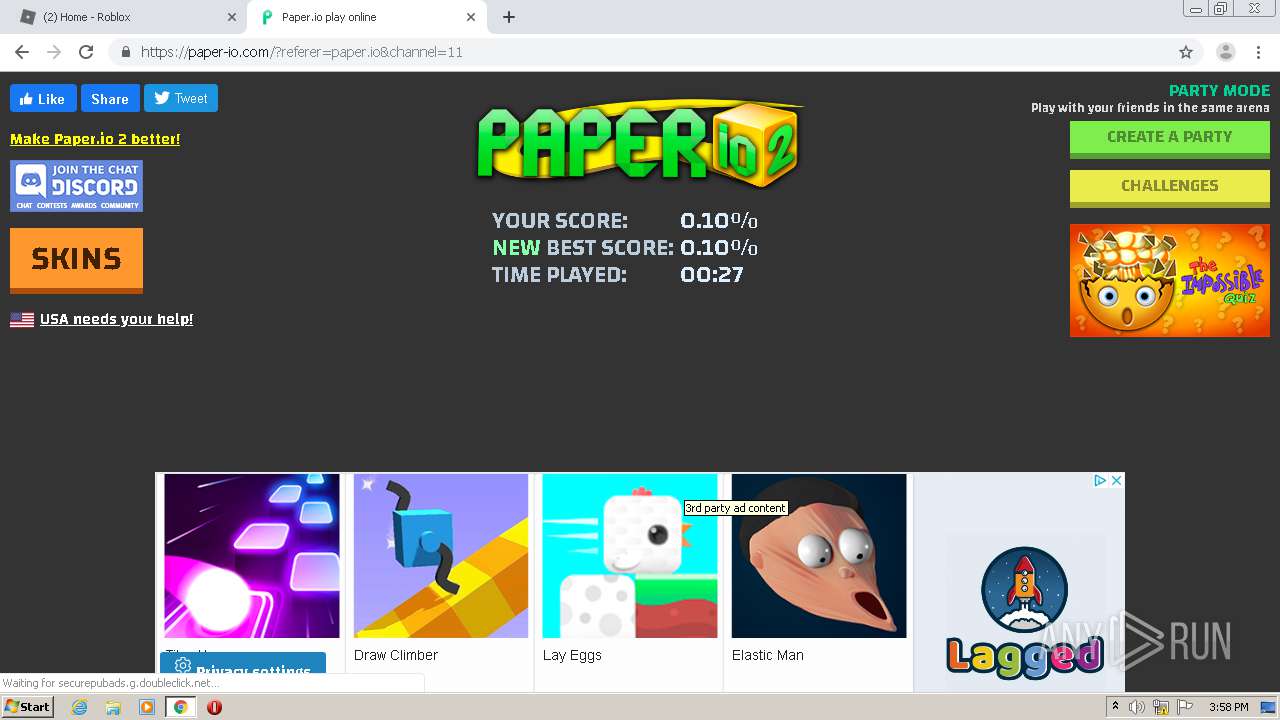Select the Paper.io play online tab
This screenshot has width=1280, height=720.
pyautogui.click(x=365, y=17)
